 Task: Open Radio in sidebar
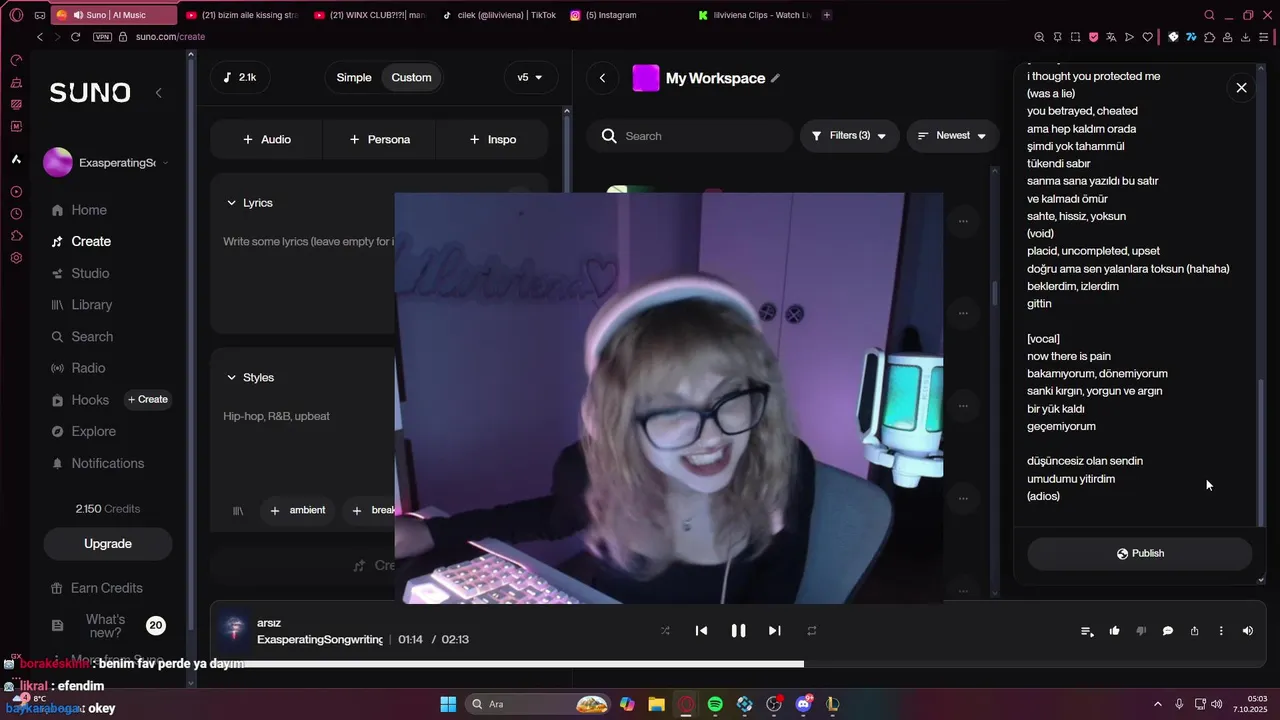[x=79, y=368]
